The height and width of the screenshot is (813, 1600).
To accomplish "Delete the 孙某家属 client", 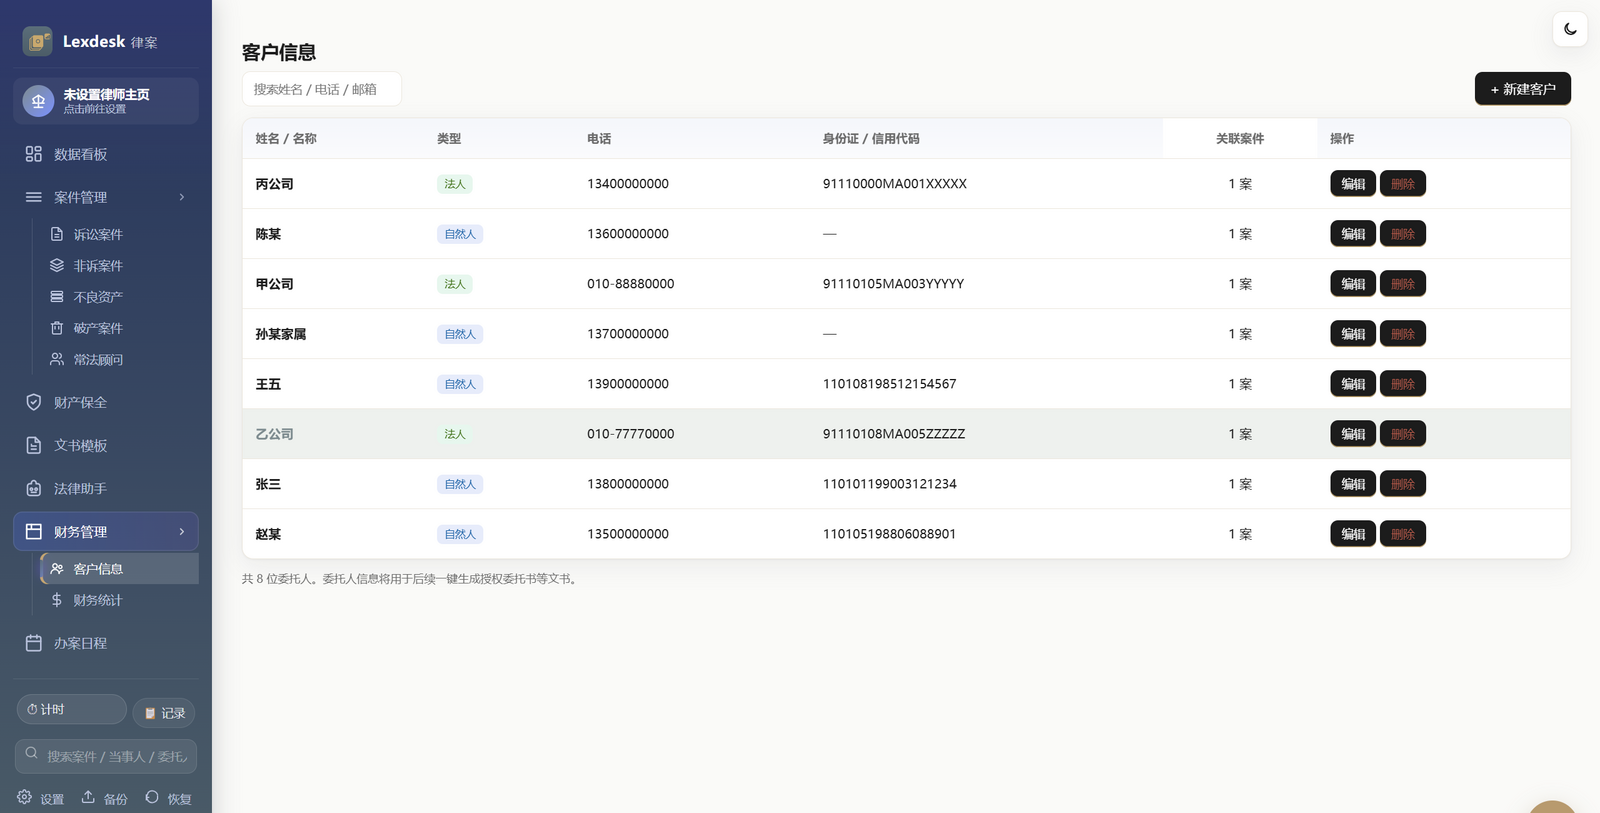I will click(x=1403, y=334).
